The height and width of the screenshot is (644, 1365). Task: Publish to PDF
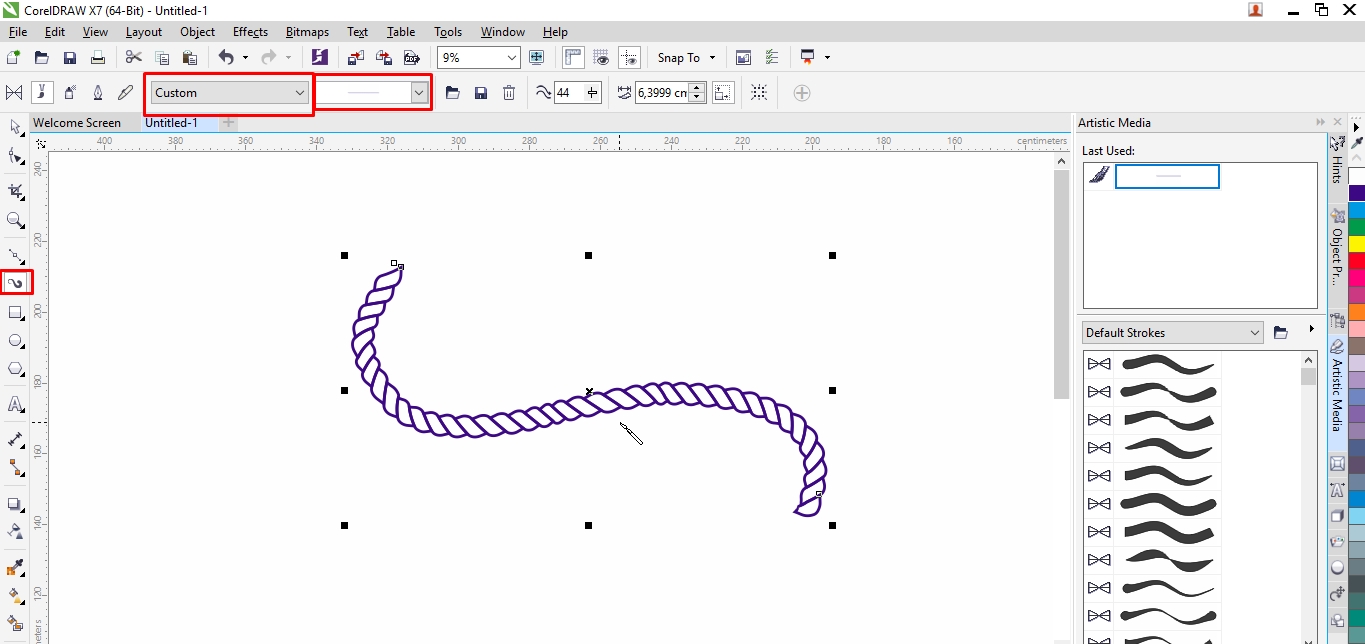[410, 58]
